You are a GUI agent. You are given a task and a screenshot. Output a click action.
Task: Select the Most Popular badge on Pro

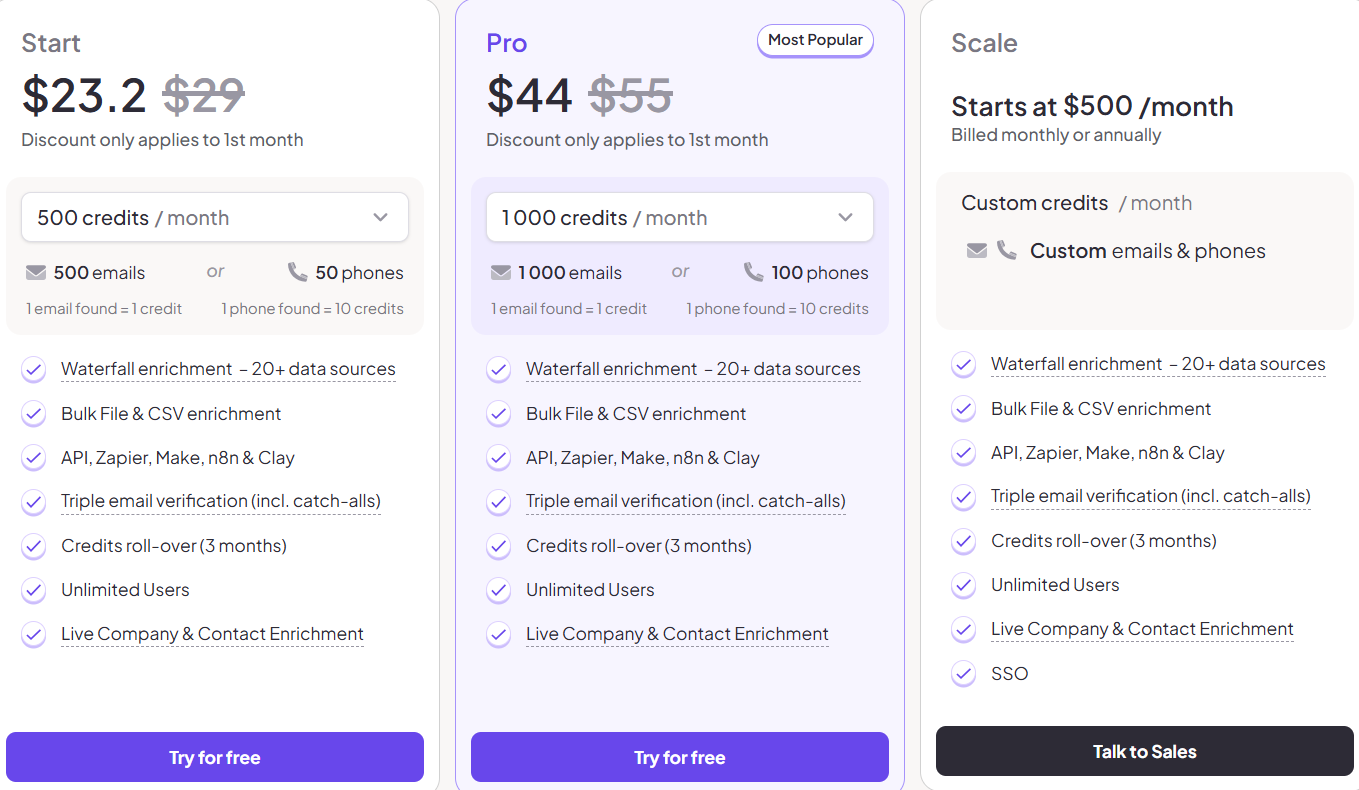(x=815, y=40)
